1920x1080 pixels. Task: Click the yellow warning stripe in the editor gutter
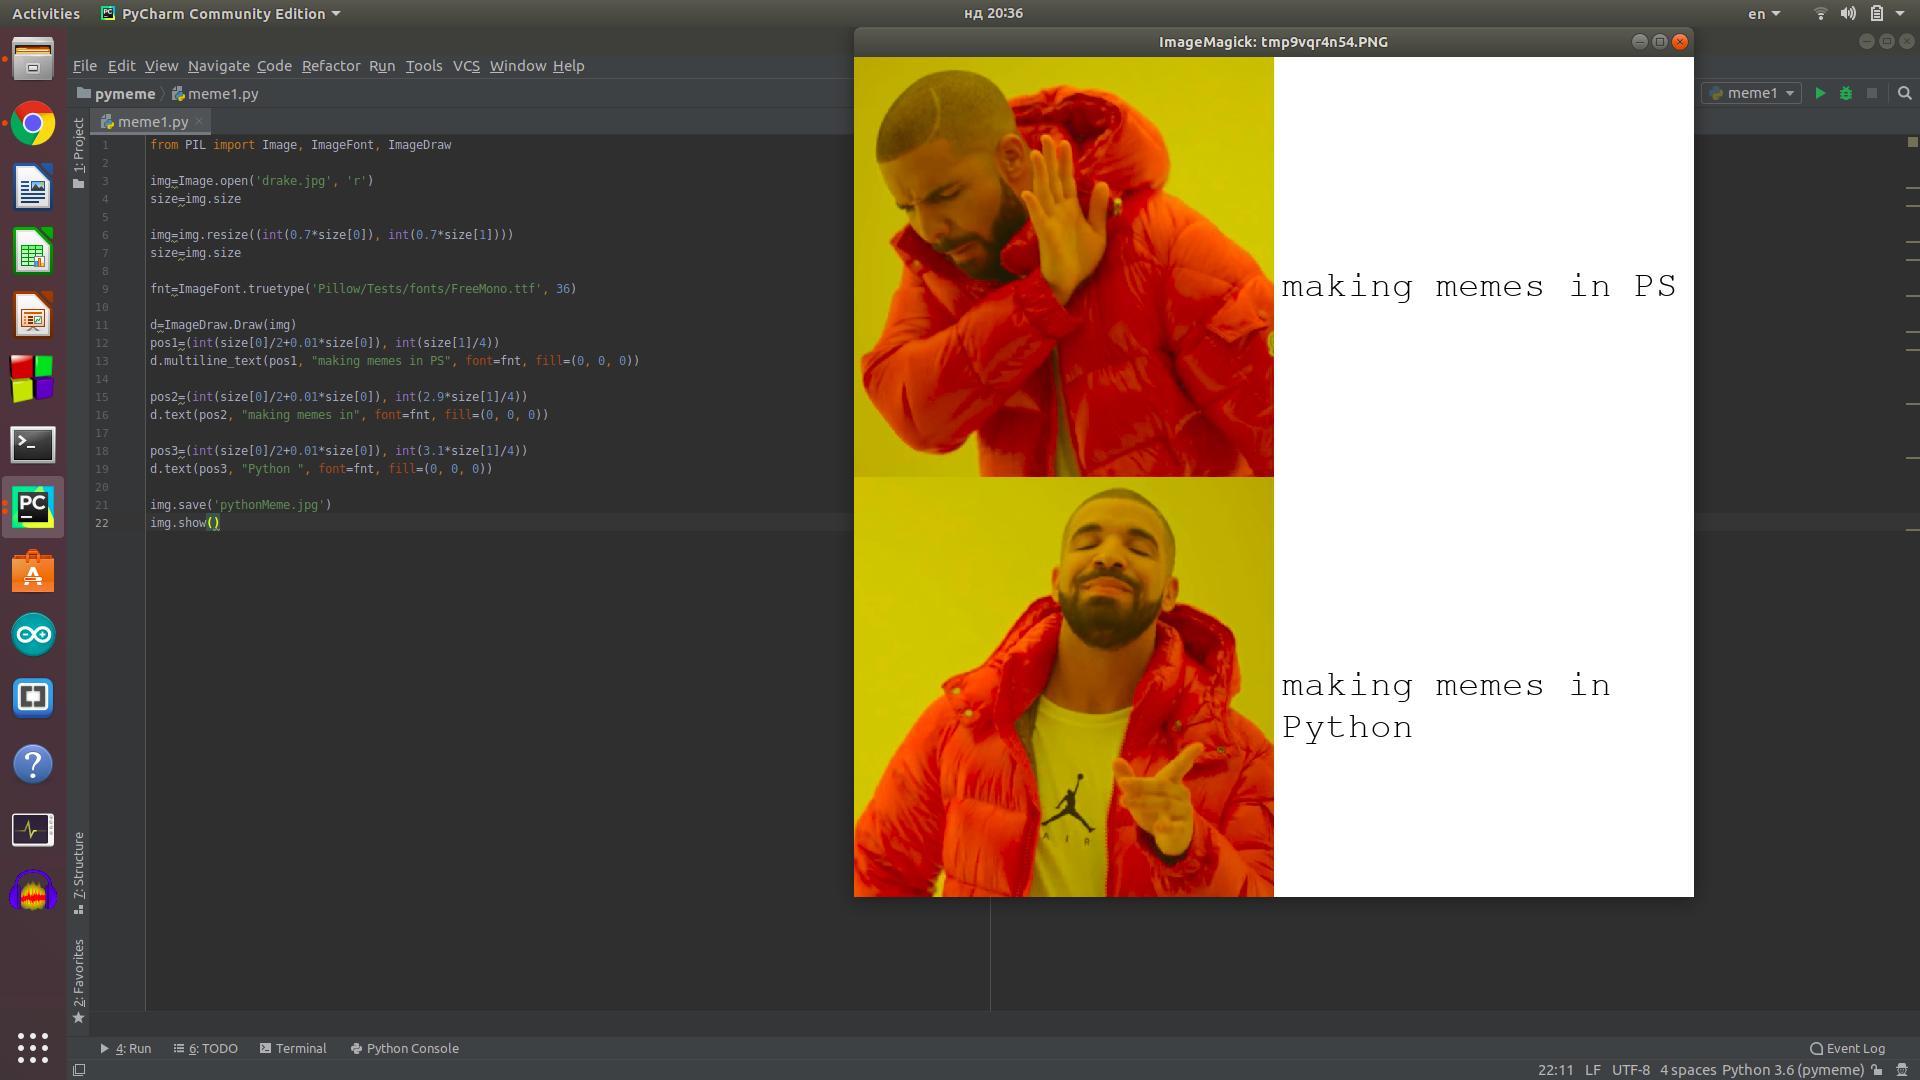pyautogui.click(x=1912, y=188)
